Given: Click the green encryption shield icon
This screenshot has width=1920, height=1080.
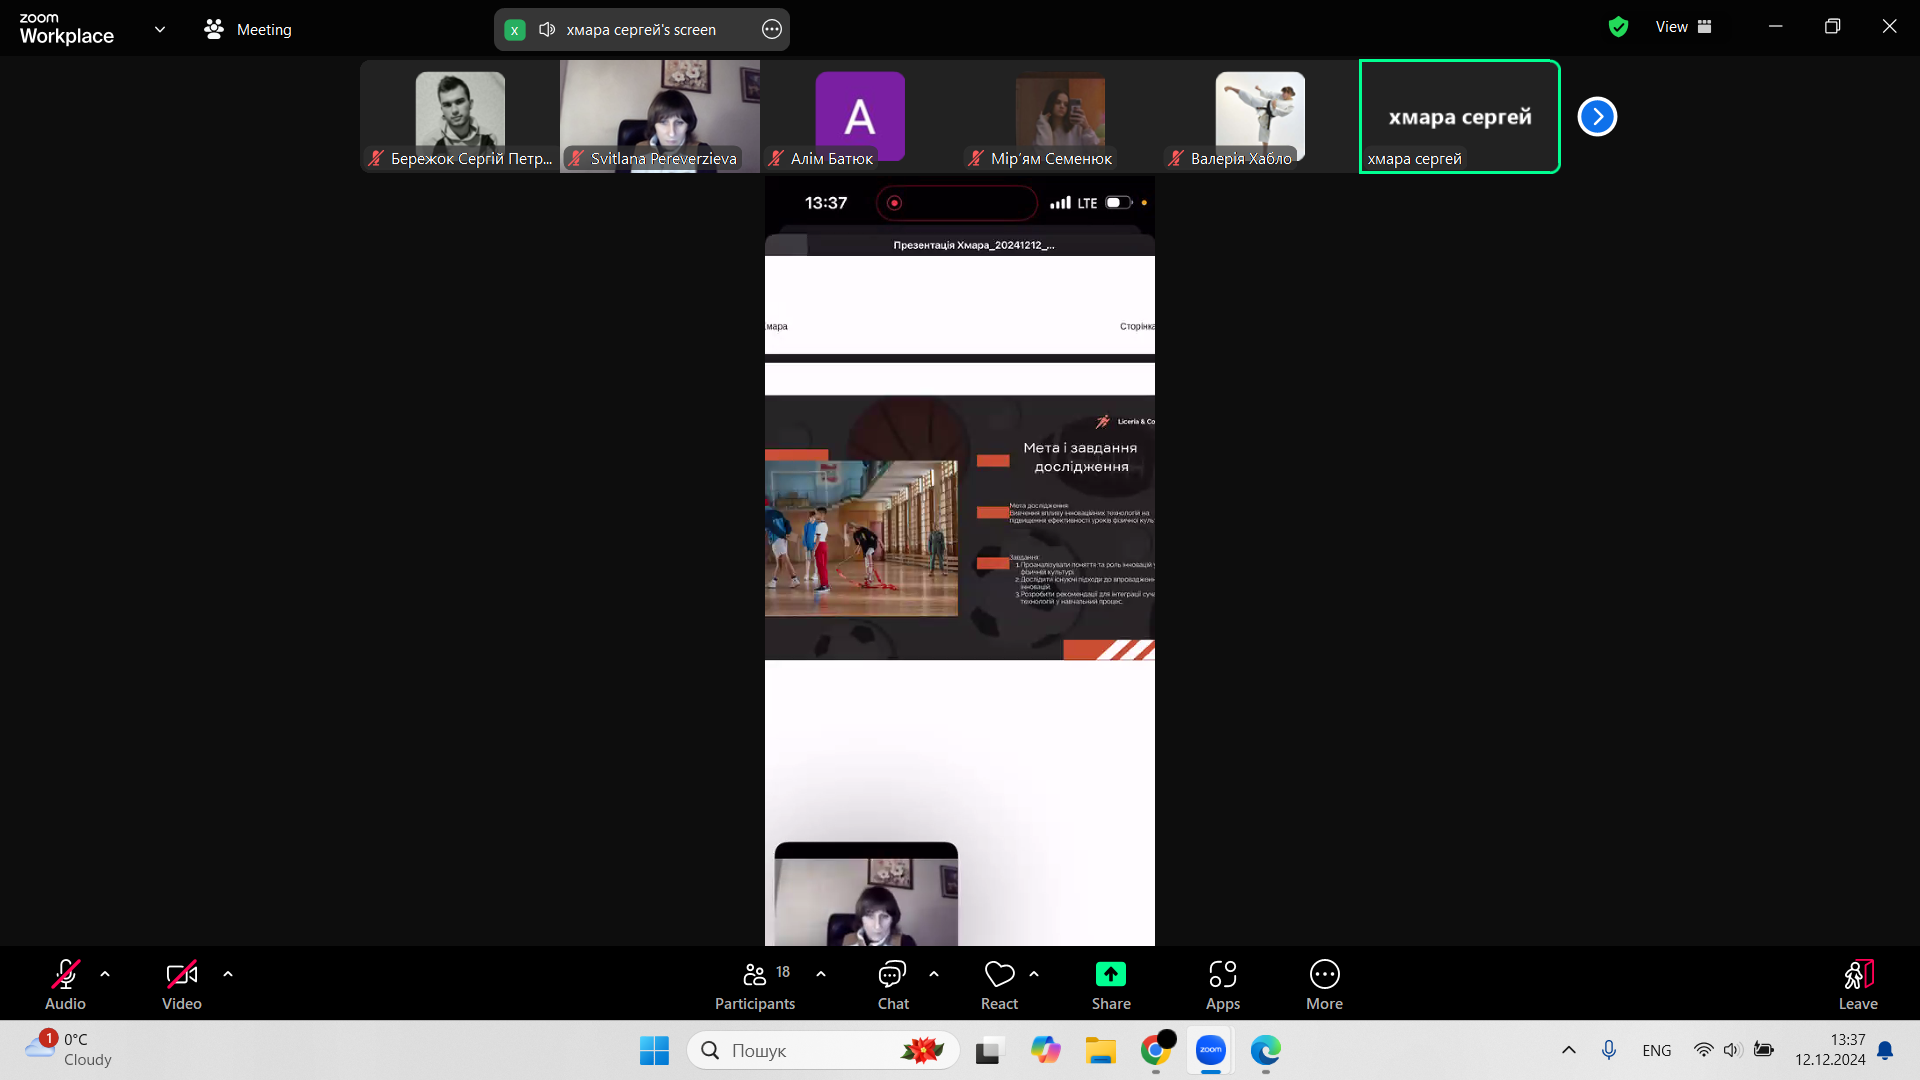Looking at the screenshot, I should (1618, 28).
